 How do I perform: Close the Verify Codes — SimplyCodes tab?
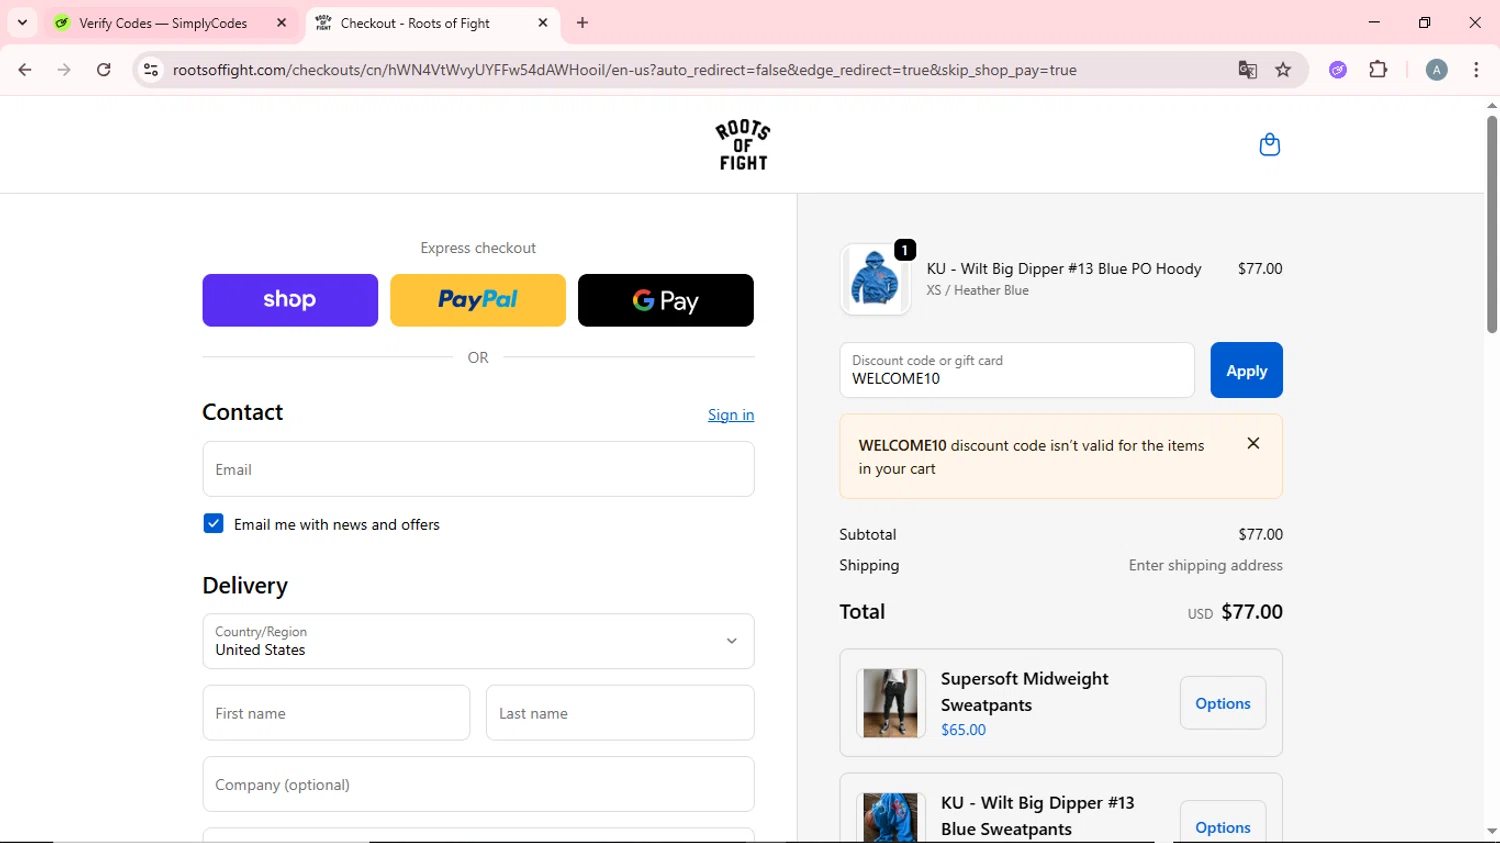click(x=281, y=23)
